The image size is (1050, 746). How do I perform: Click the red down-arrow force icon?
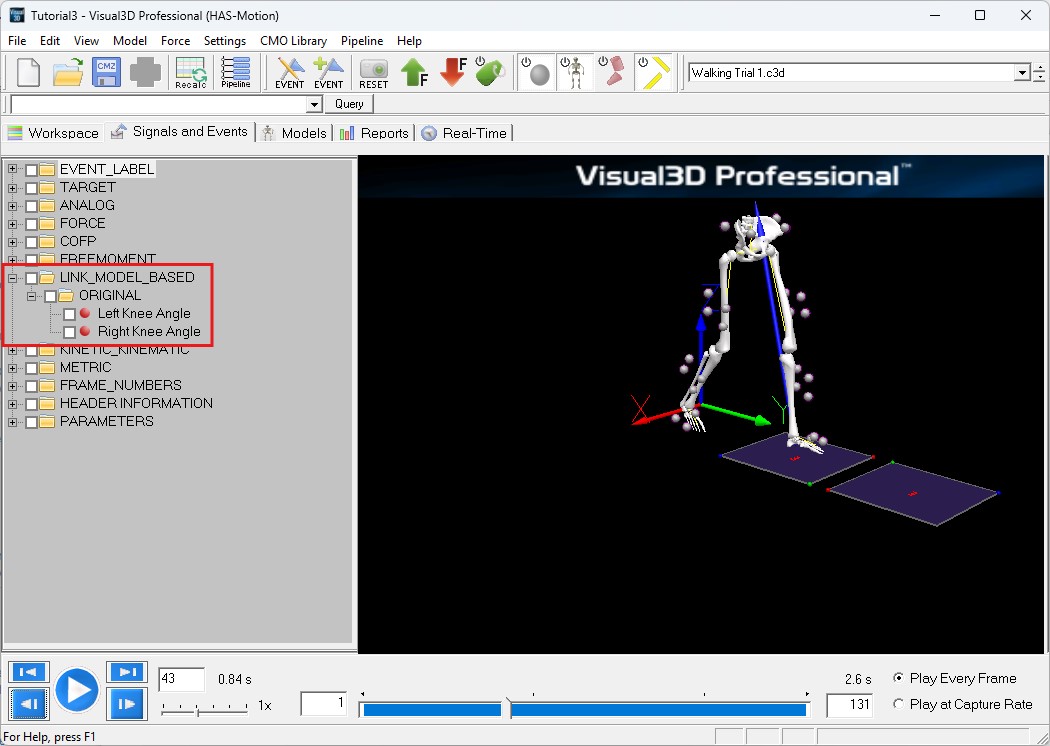453,72
